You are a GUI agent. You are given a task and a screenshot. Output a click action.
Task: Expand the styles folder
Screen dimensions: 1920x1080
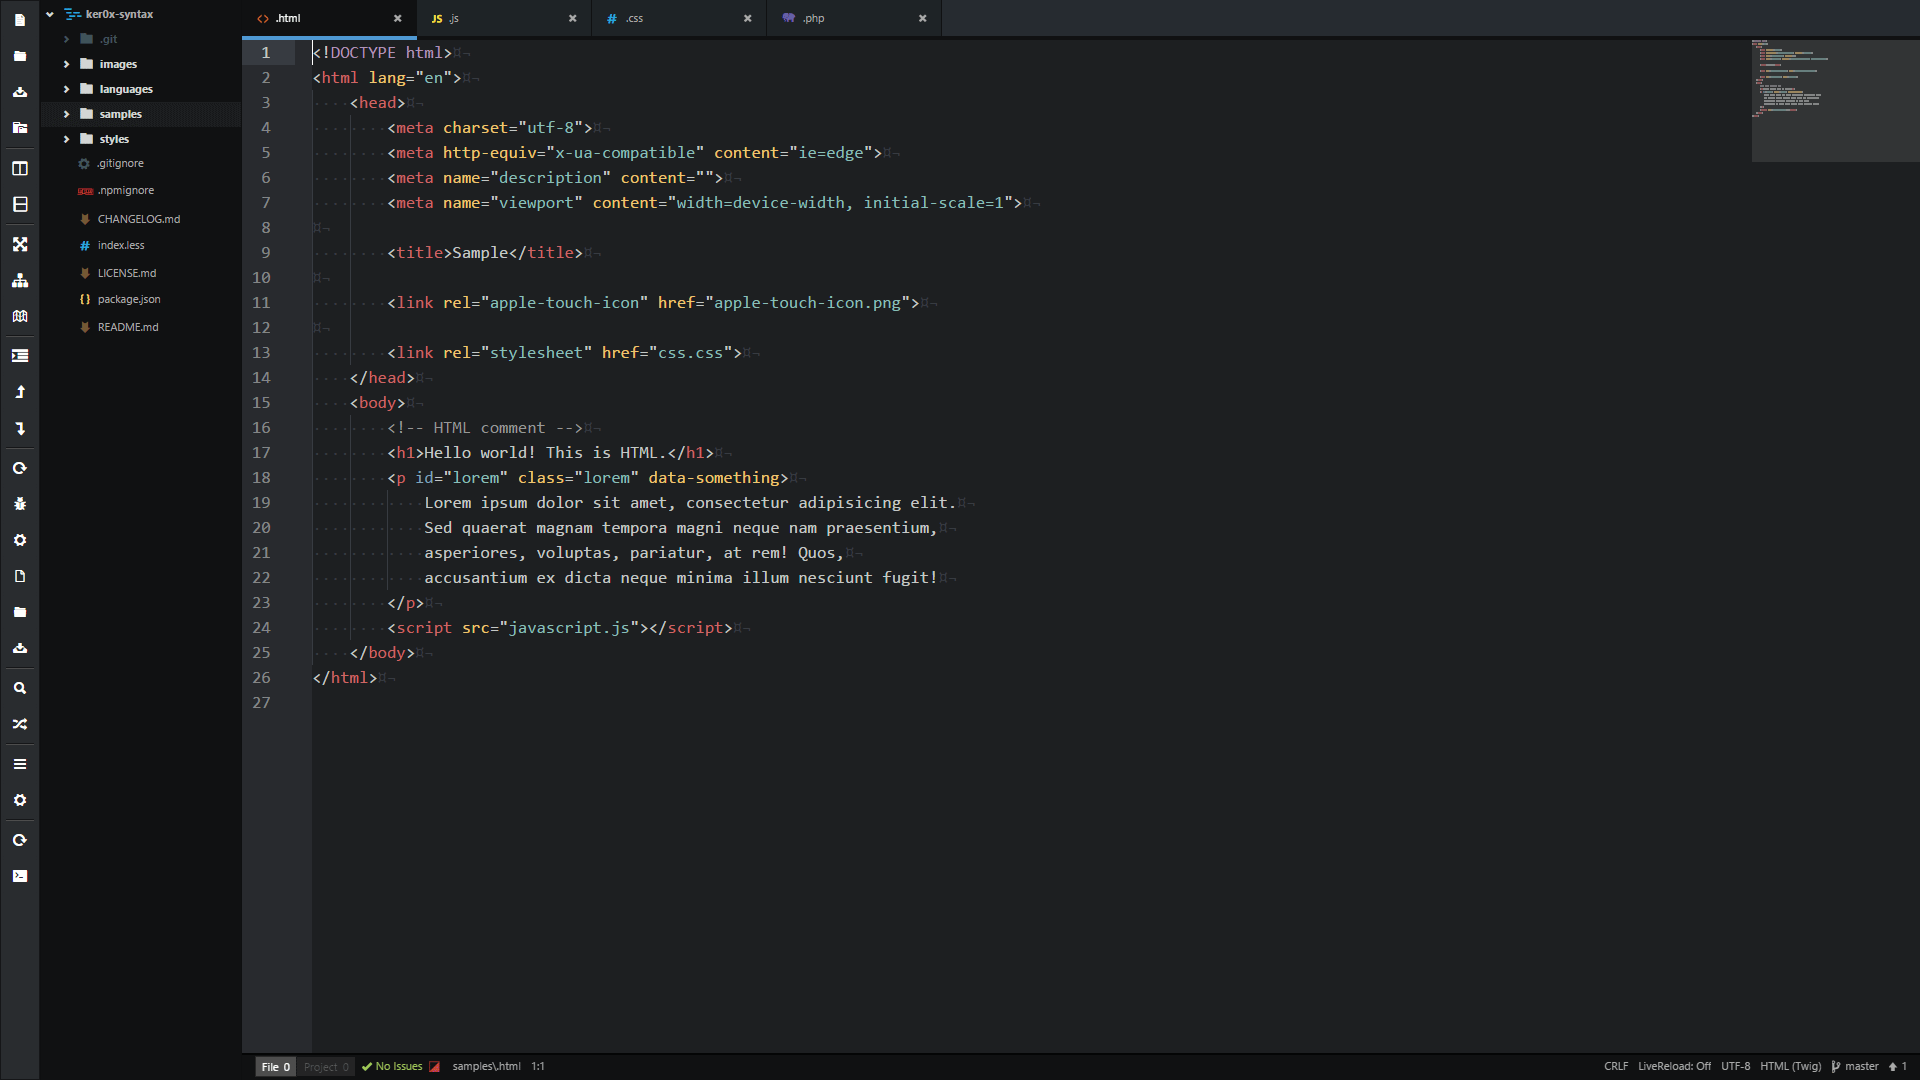click(113, 139)
